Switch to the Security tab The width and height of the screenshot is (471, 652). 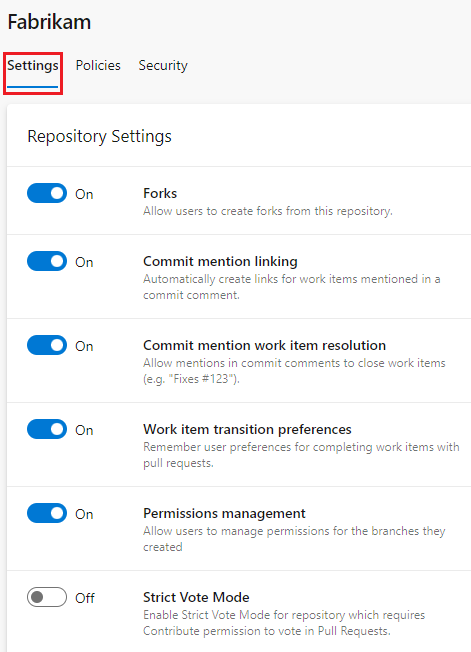163,66
